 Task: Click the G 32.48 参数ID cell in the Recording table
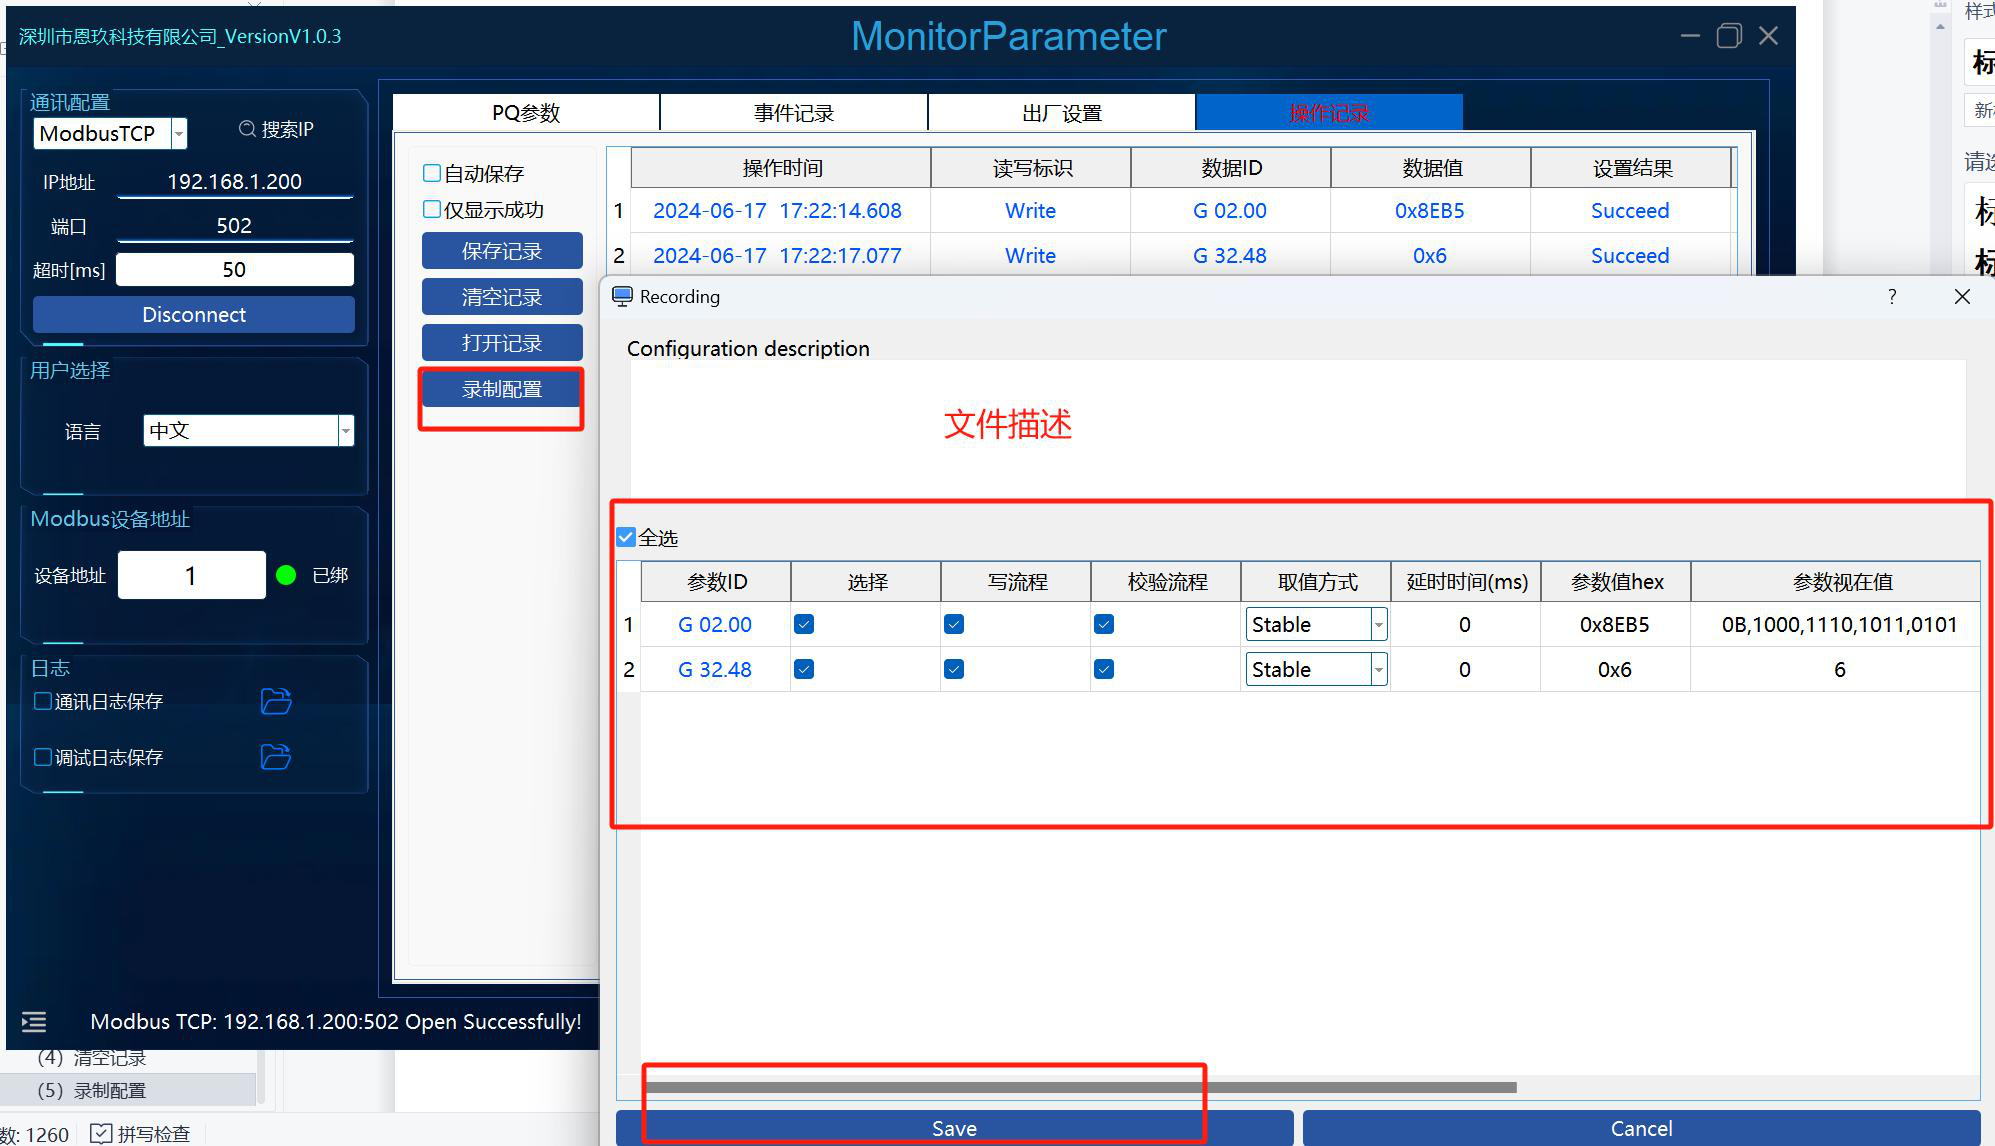715,669
